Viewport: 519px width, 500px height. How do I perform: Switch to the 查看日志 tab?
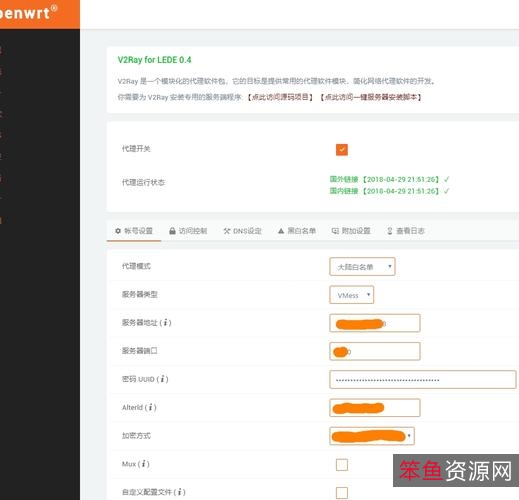[x=405, y=231]
